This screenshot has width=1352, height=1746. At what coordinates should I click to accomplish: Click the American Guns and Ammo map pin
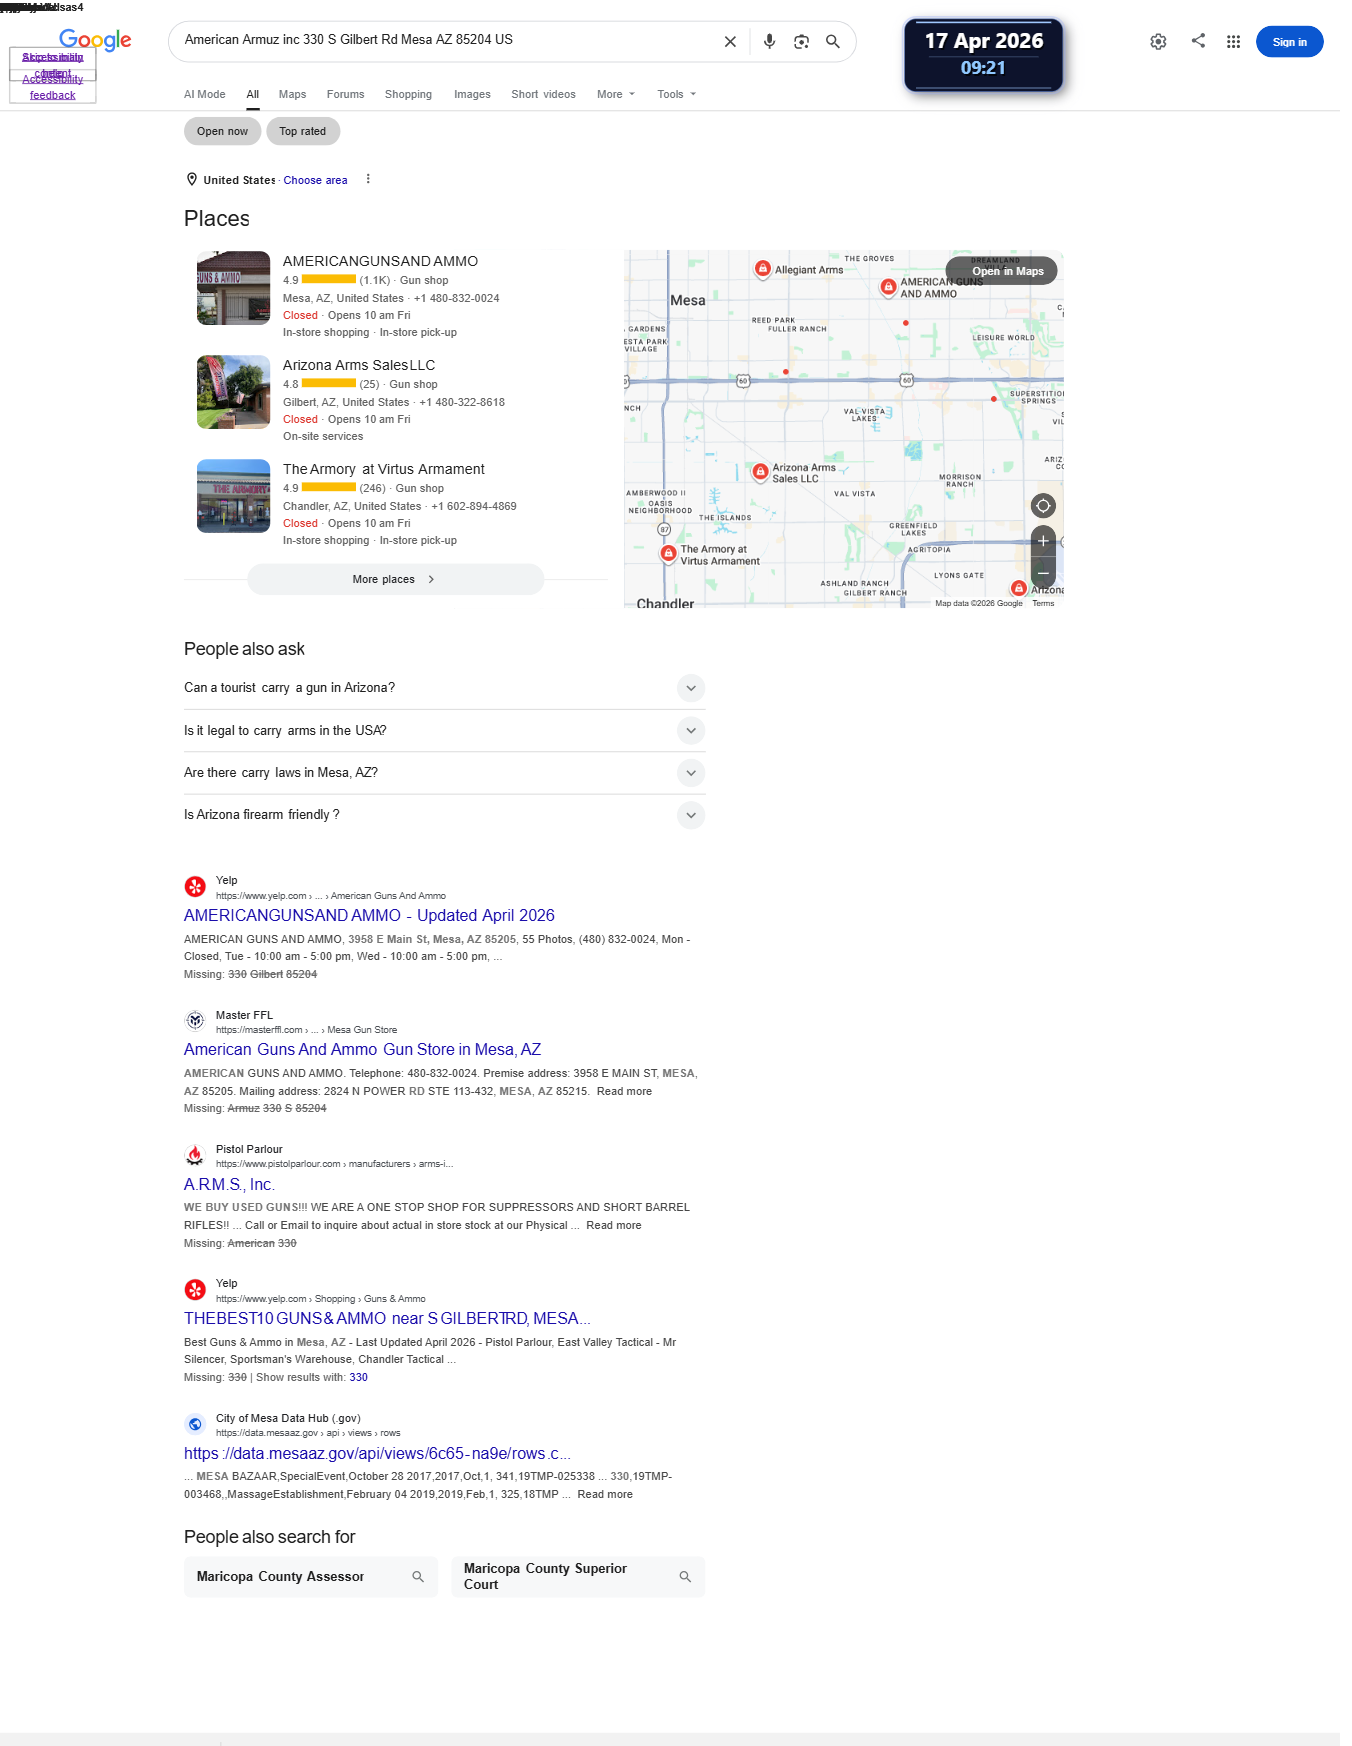pyautogui.click(x=887, y=287)
